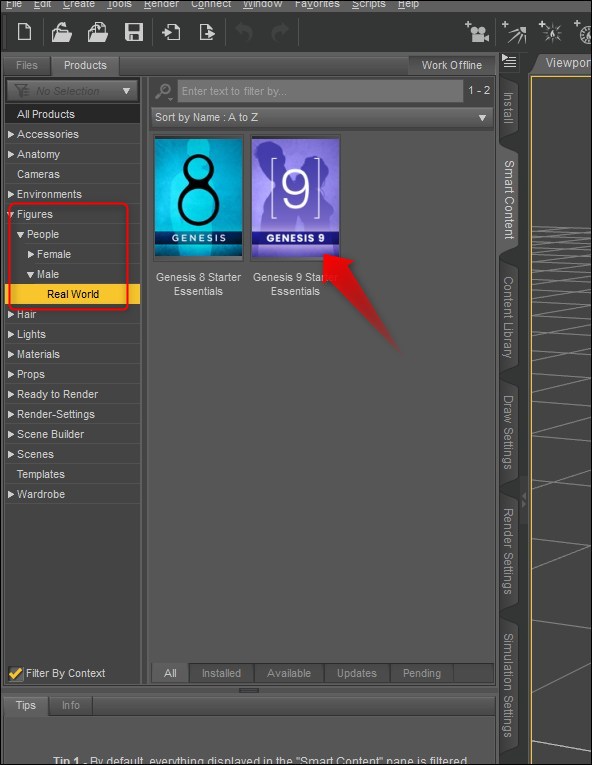Show Installed products filter
Screen dimensions: 592x765
click(x=222, y=673)
